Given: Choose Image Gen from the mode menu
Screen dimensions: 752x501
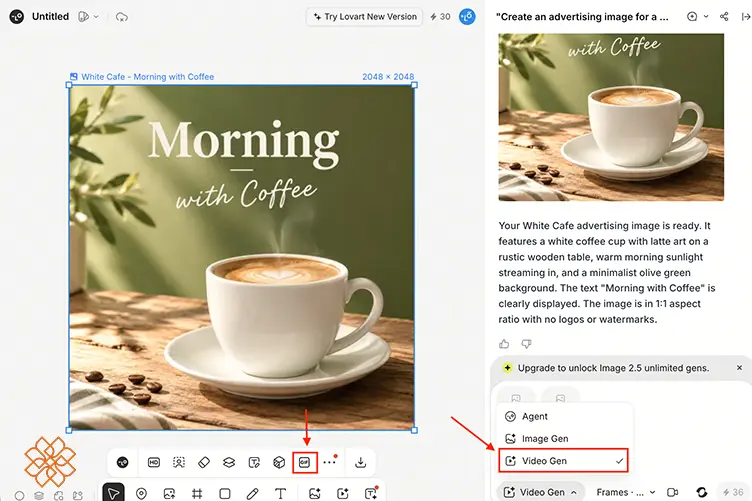Looking at the screenshot, I should [564, 439].
